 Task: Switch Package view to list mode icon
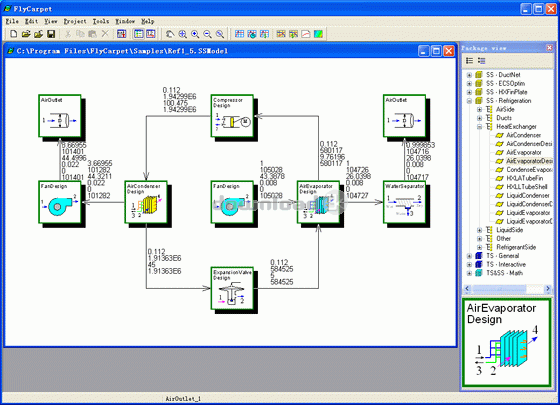470,61
